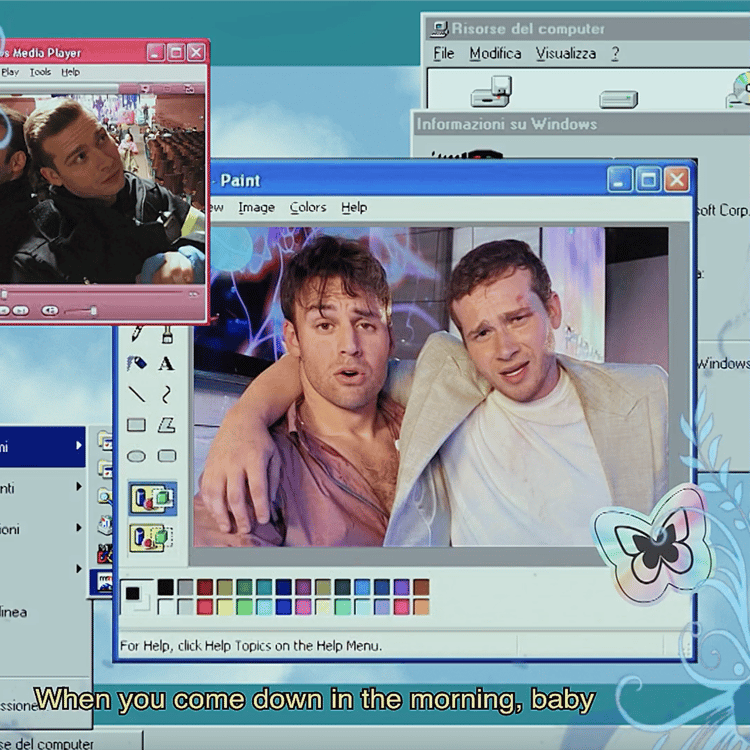Click the photo canvas in Paint

point(430,387)
